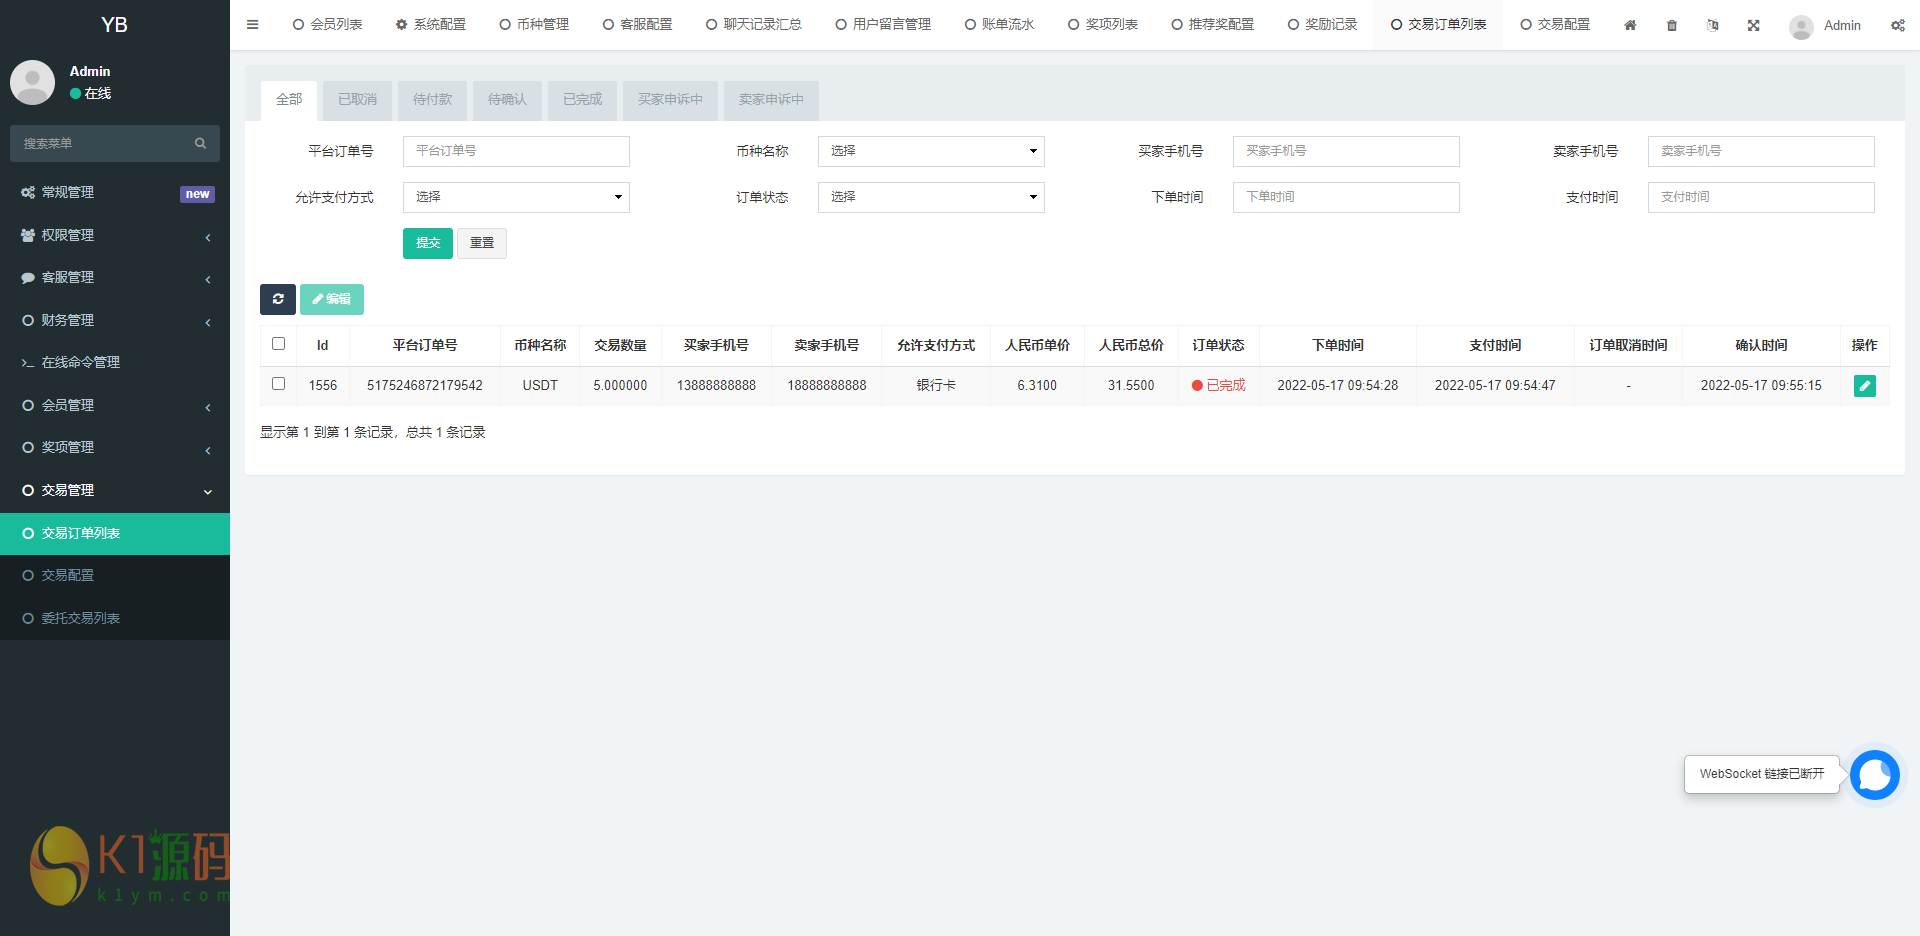Screen dimensions: 1920x936
Task: Focus the 平台订单号 input field
Action: click(x=516, y=151)
